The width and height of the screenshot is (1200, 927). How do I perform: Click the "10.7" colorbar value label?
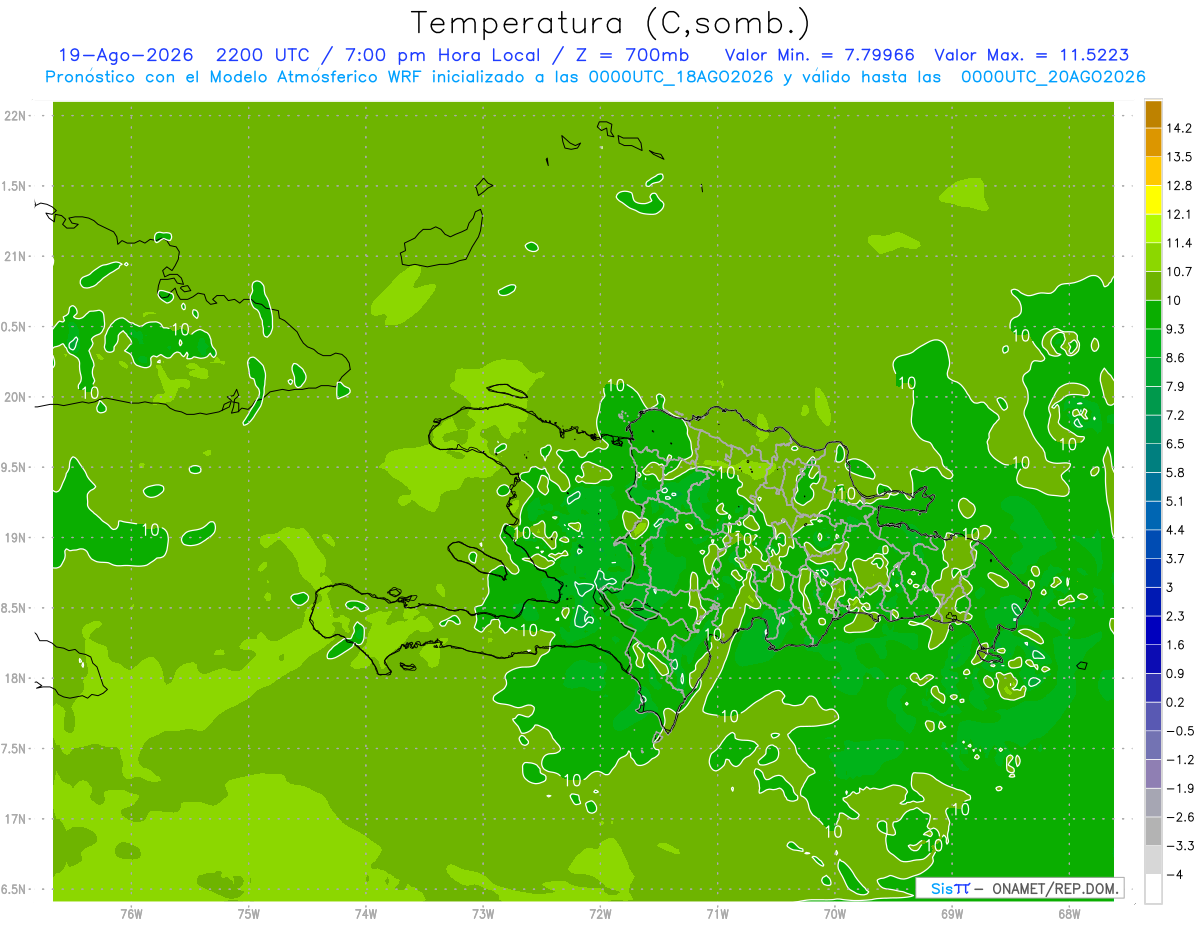coord(1180,272)
